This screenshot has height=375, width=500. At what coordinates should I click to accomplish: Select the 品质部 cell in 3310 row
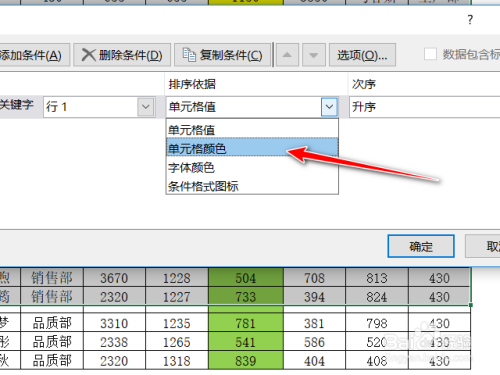point(52,323)
